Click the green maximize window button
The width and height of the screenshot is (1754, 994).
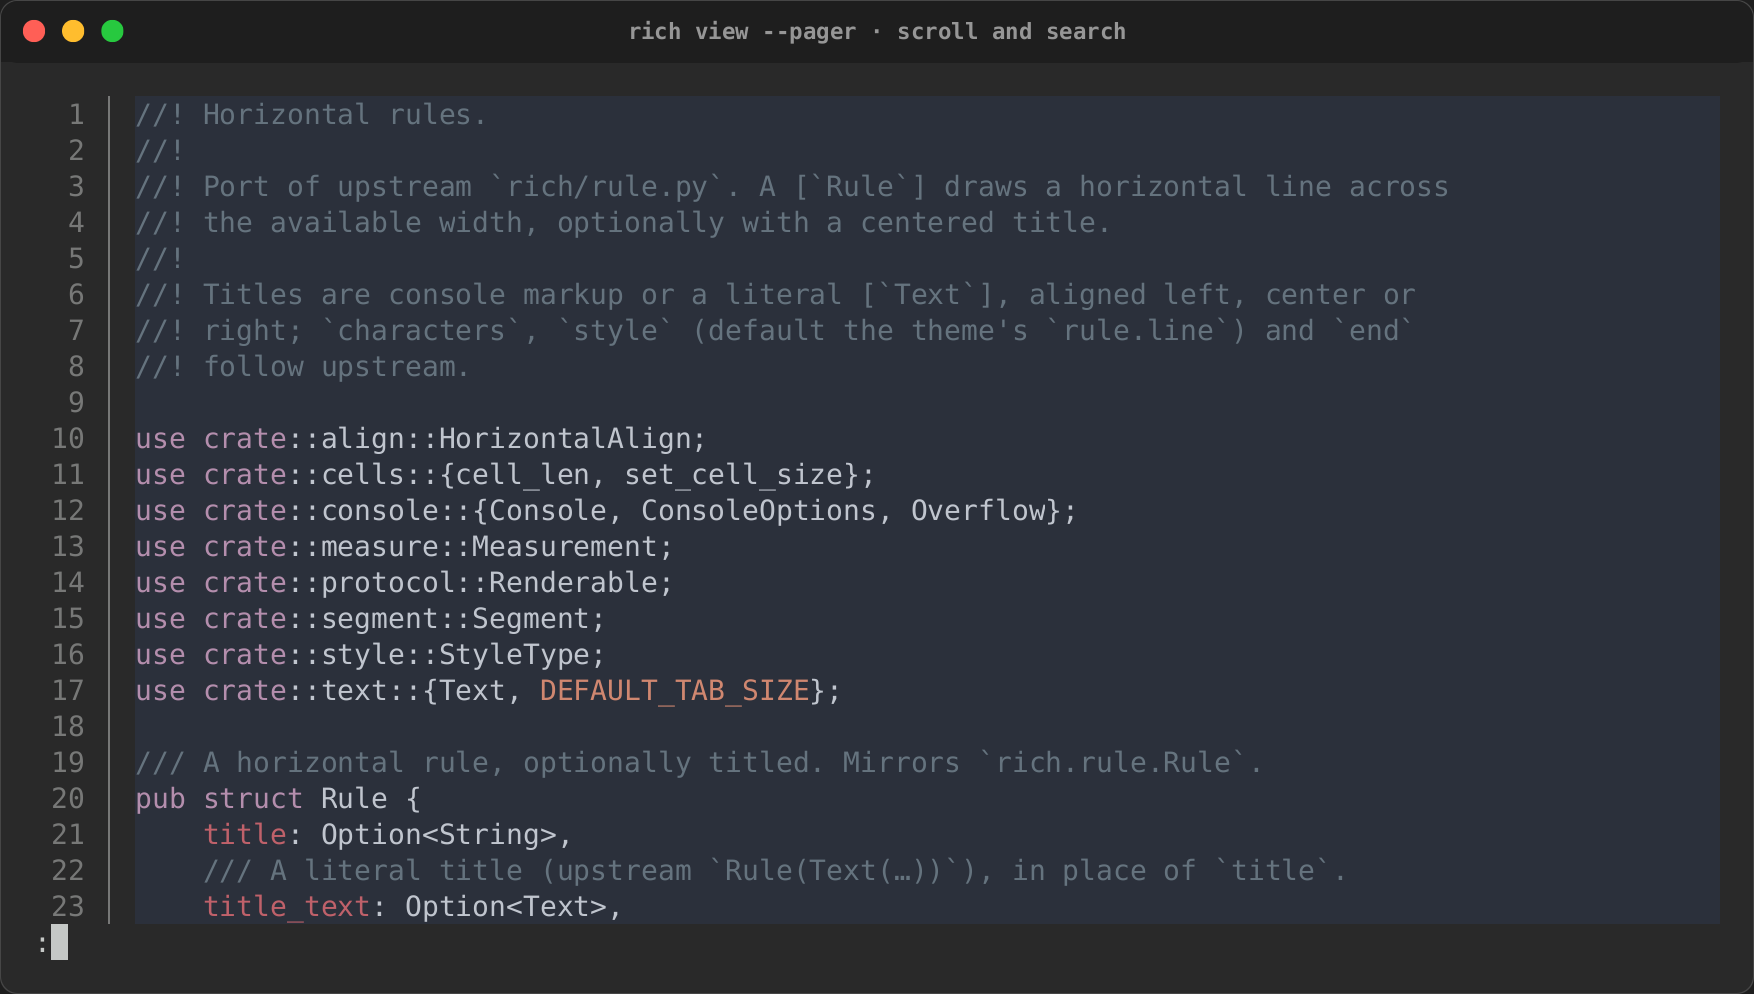113,31
